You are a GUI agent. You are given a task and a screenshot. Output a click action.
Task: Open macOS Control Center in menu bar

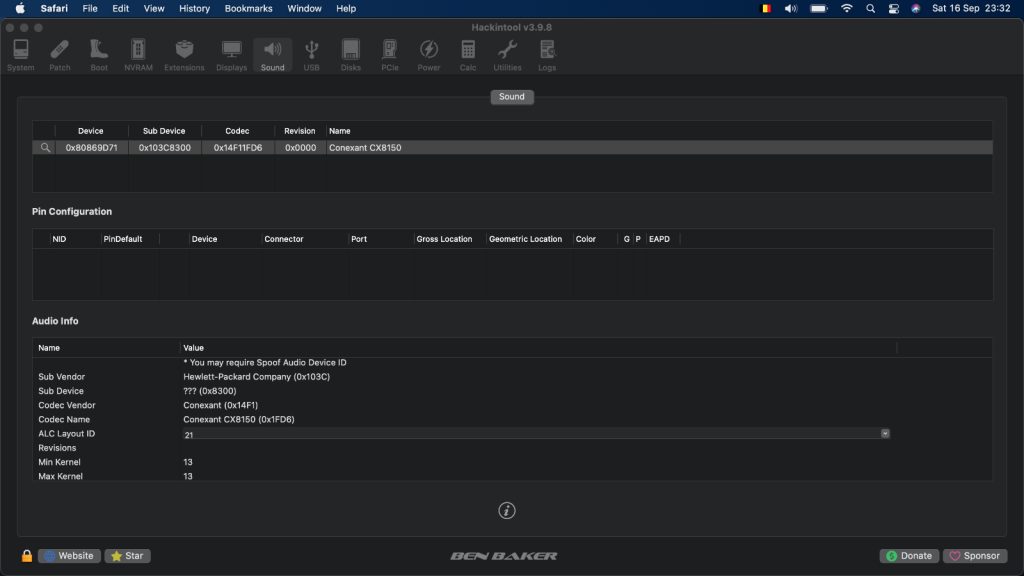[893, 8]
